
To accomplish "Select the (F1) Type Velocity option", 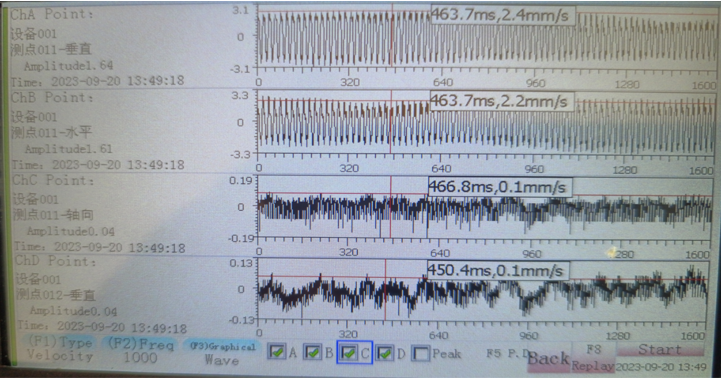I will pos(60,349).
